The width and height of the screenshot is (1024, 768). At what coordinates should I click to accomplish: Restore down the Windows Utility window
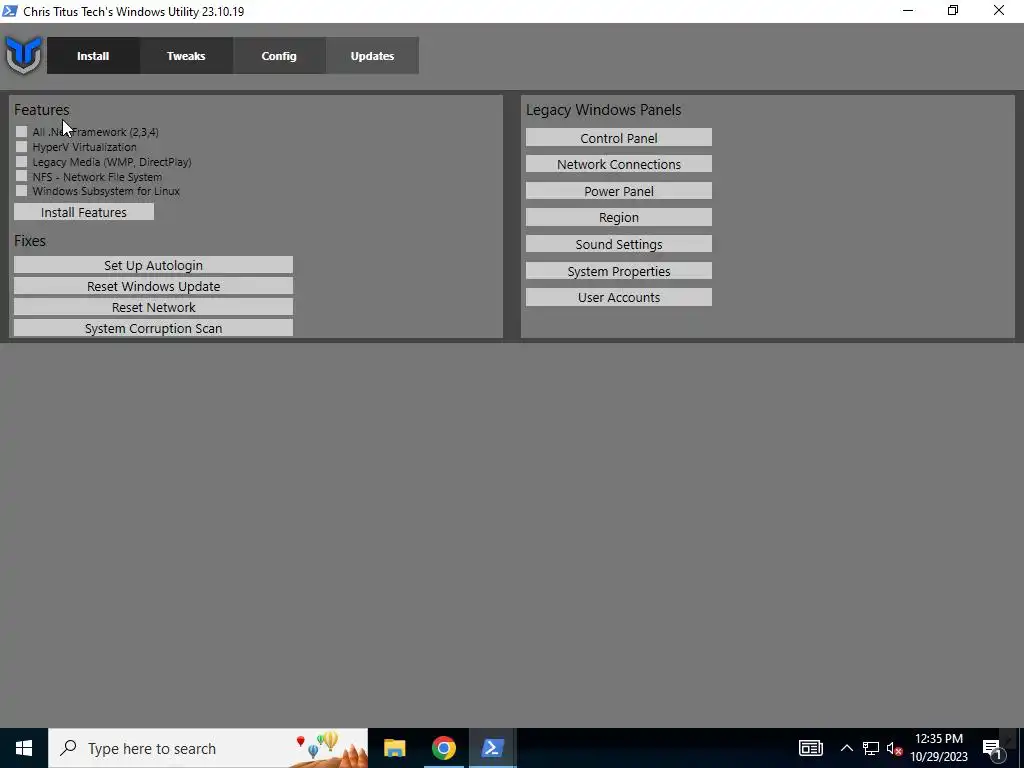pyautogui.click(x=953, y=11)
